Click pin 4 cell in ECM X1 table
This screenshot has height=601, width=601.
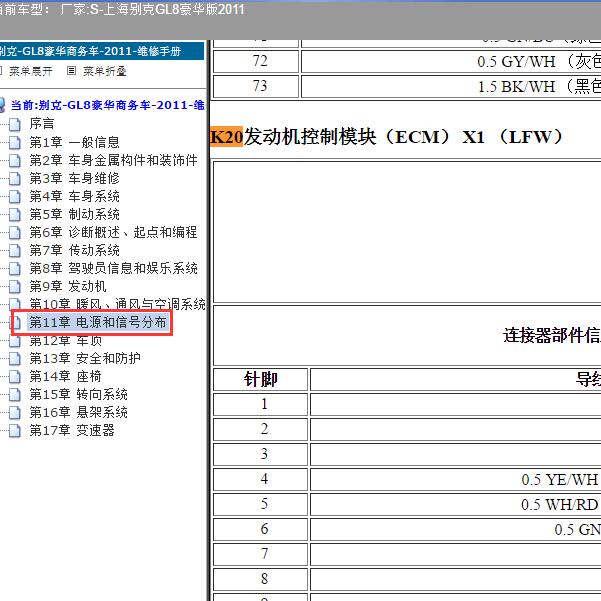261,479
